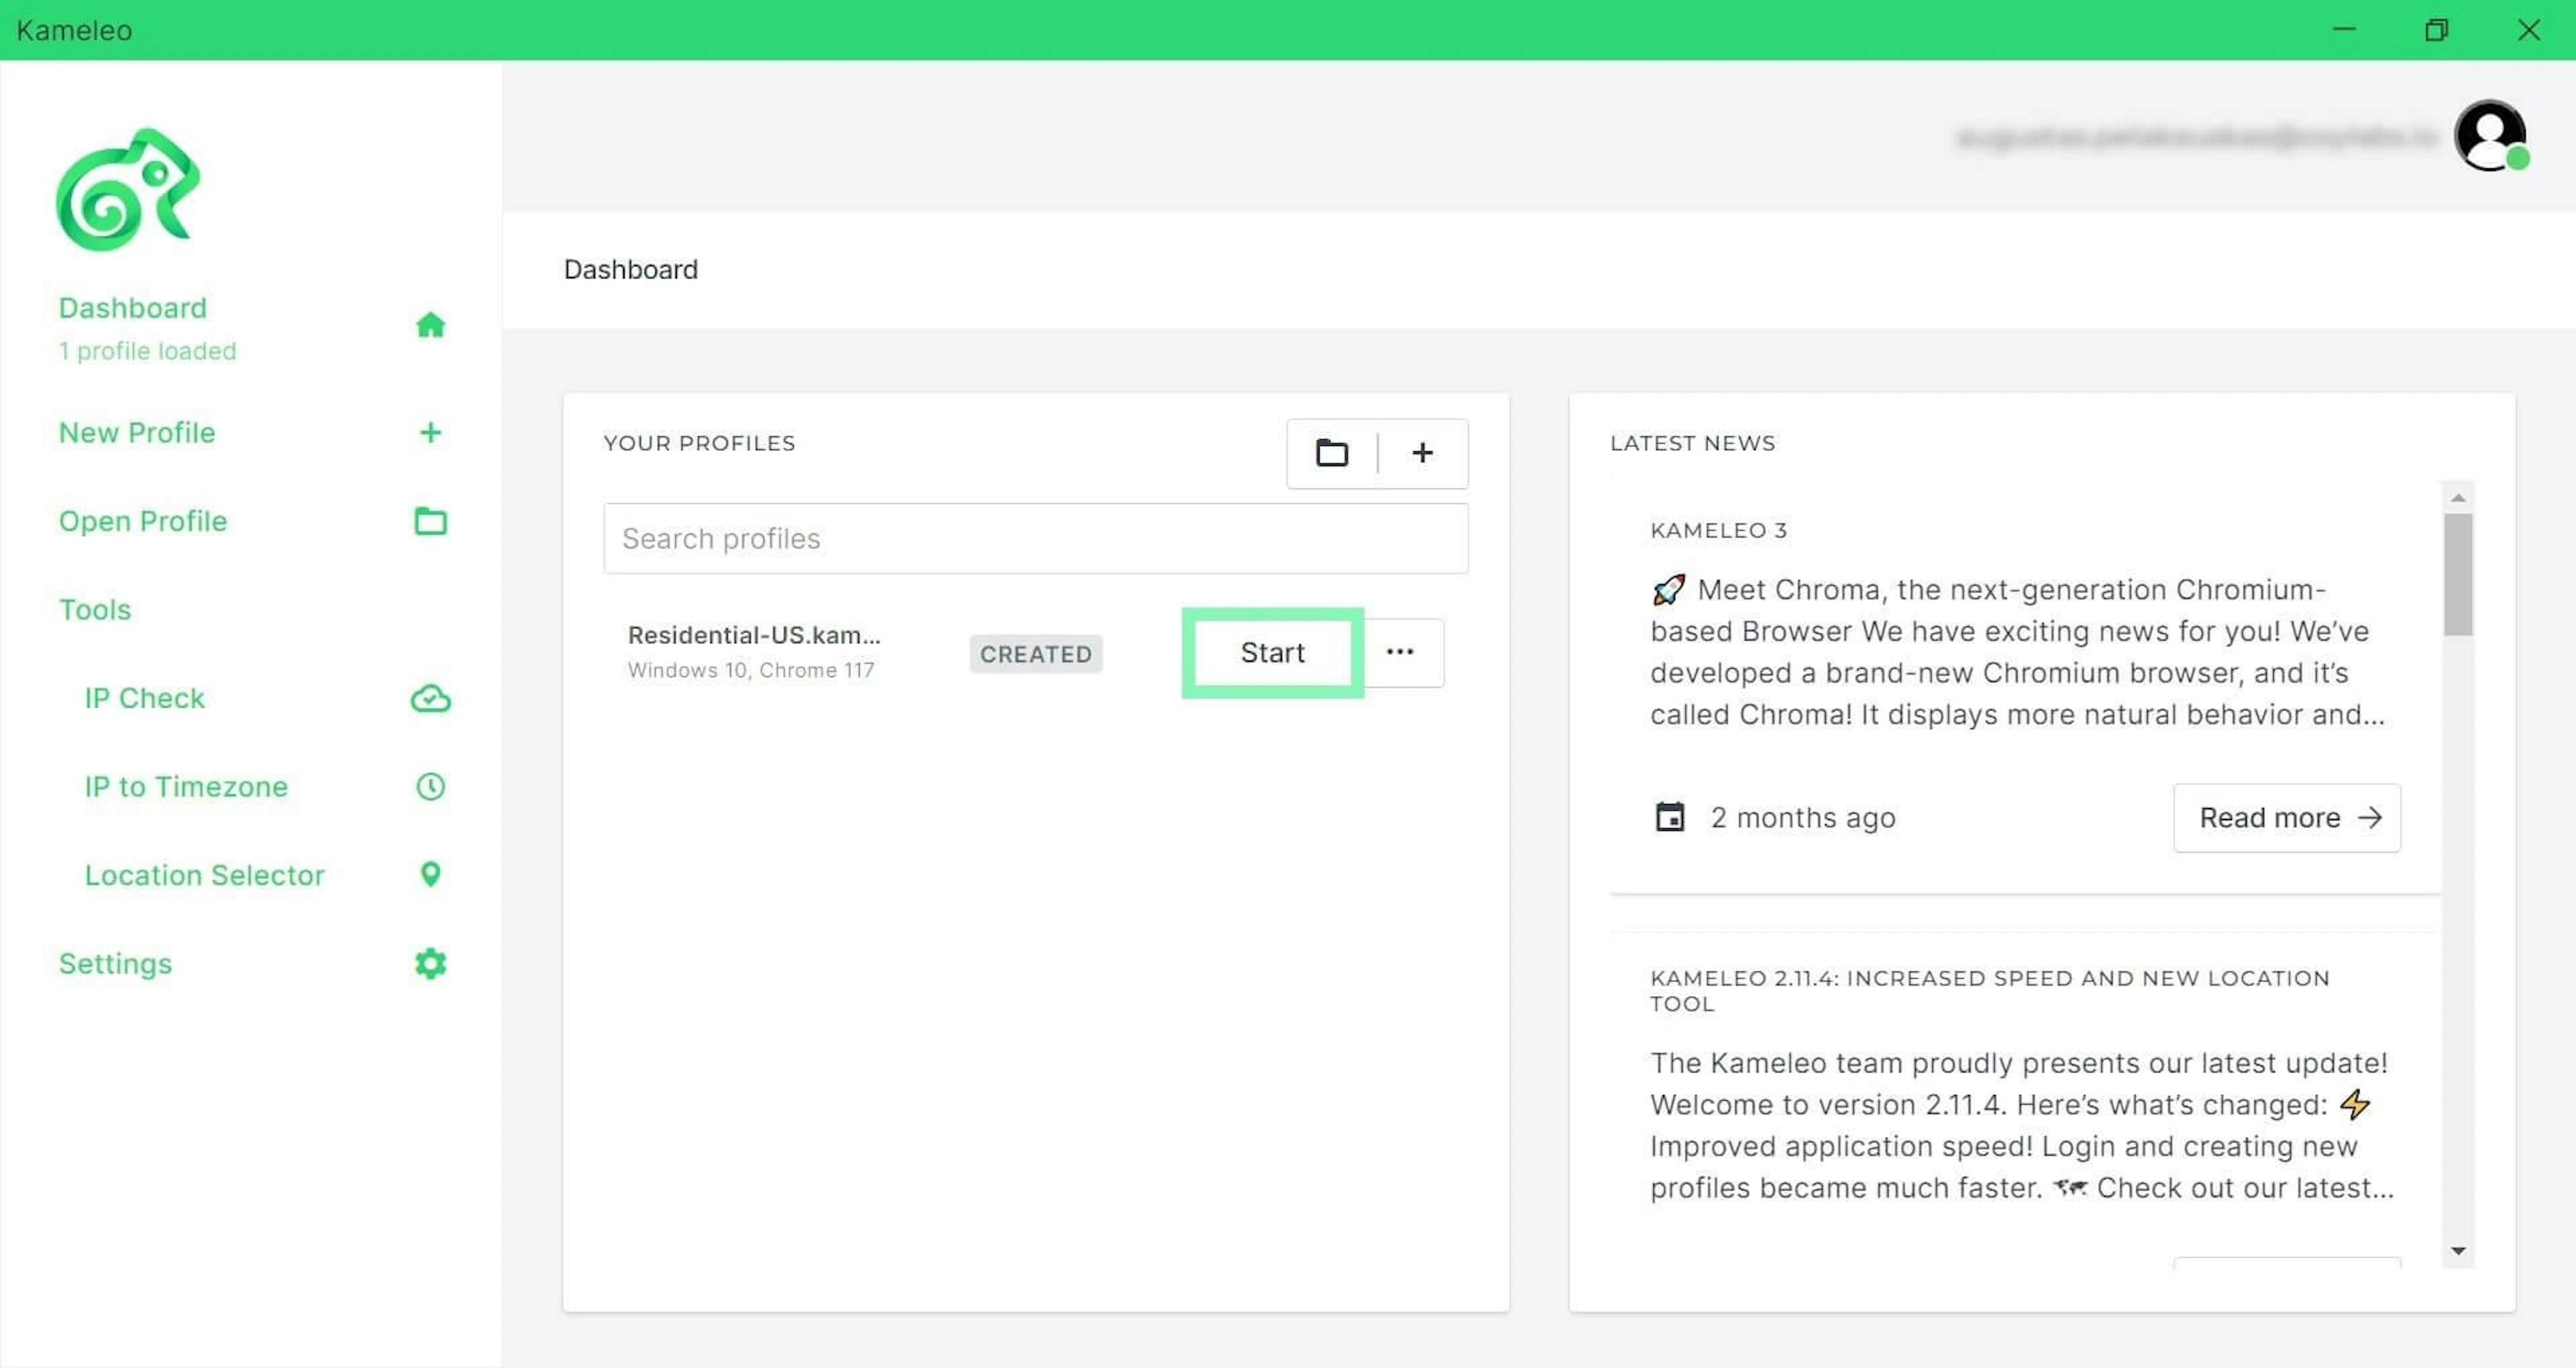Restore down the Kameleo window
The width and height of the screenshot is (2576, 1368).
pyautogui.click(x=2436, y=30)
